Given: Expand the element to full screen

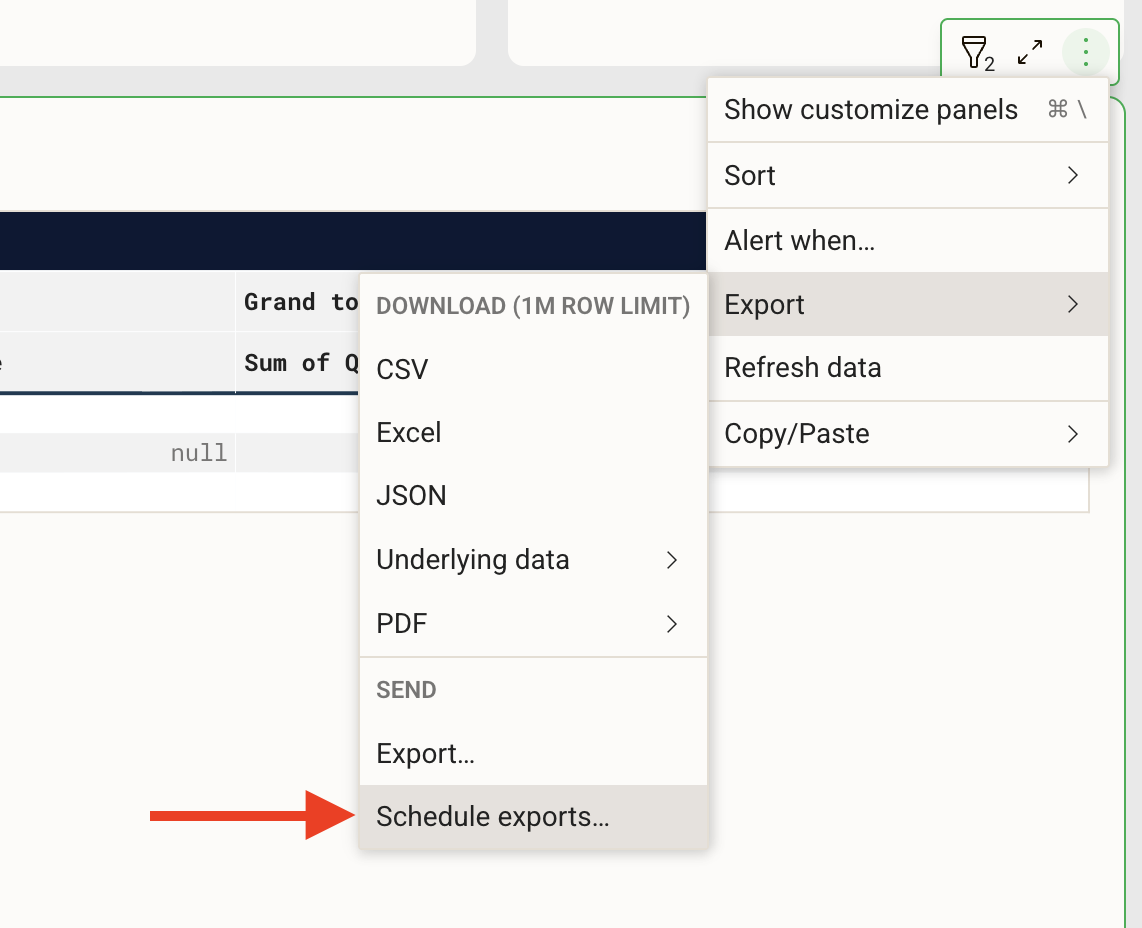Looking at the screenshot, I should point(1030,52).
